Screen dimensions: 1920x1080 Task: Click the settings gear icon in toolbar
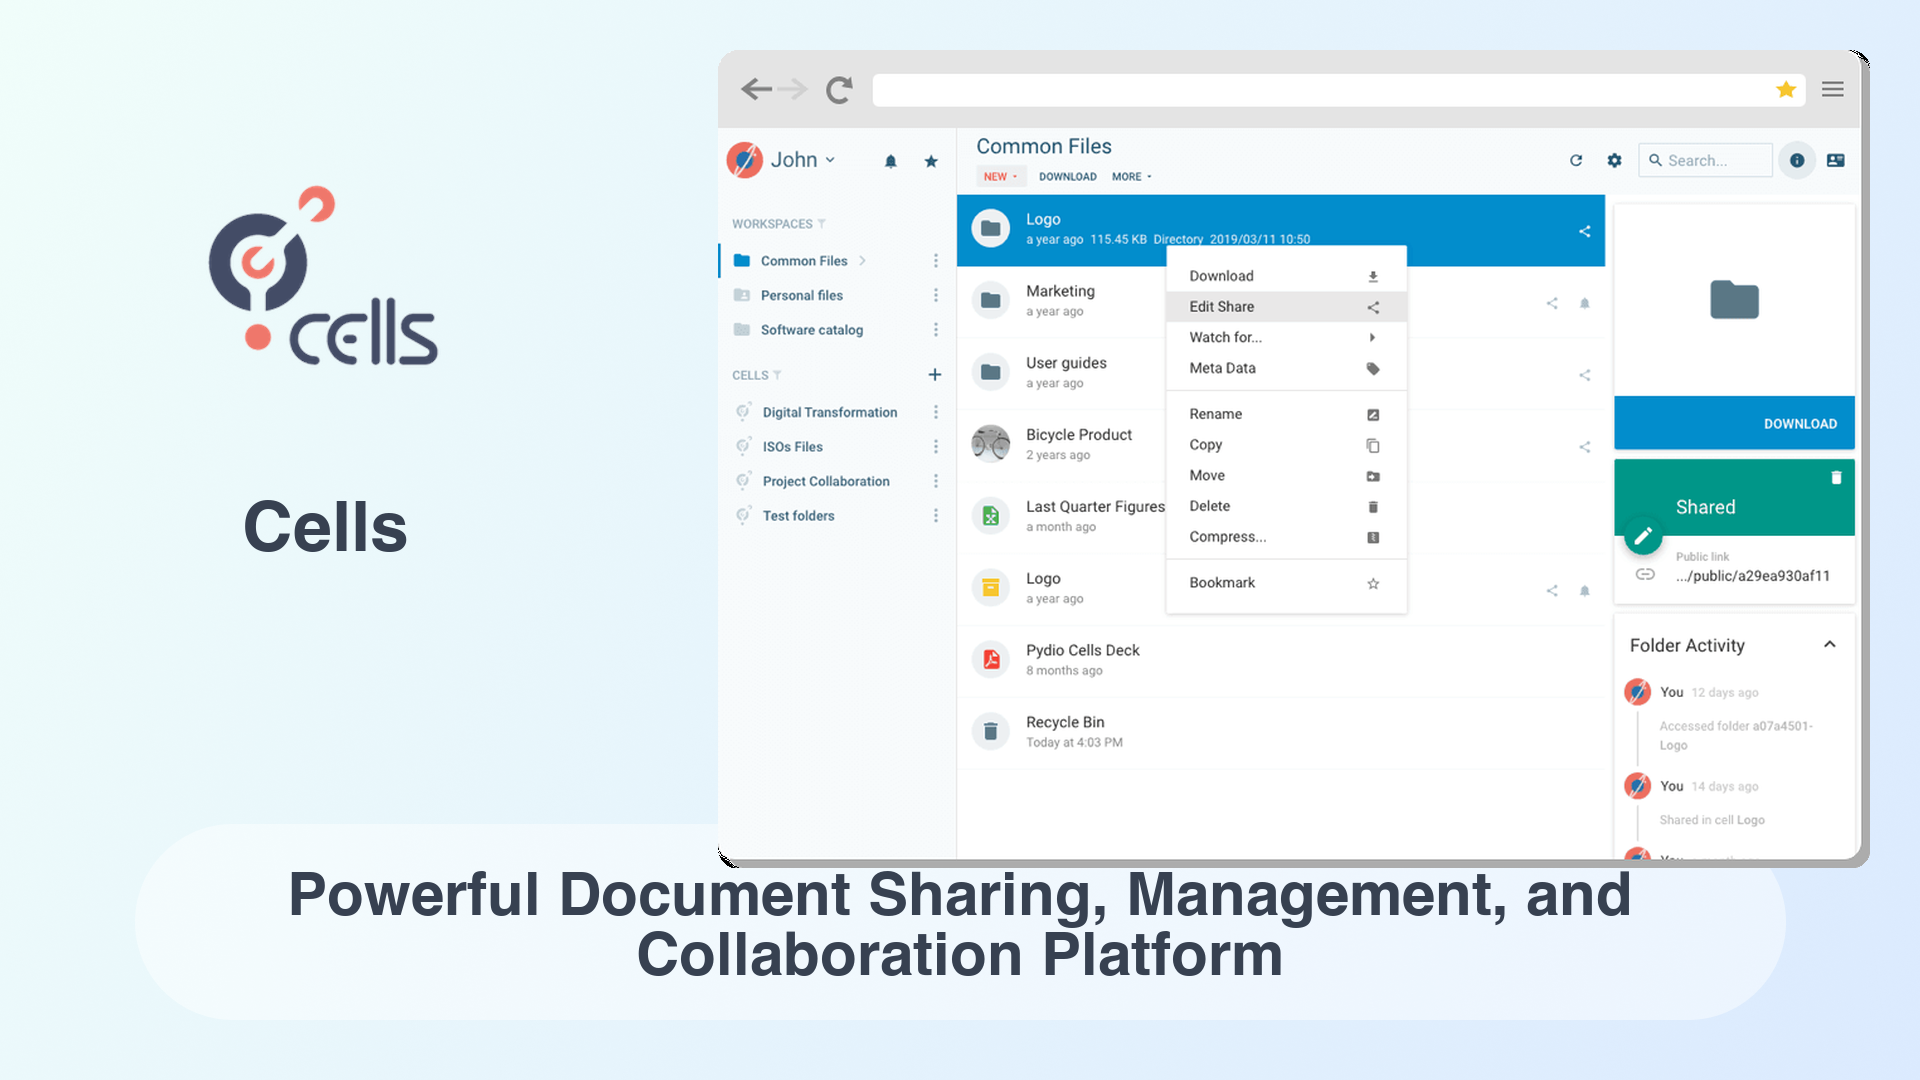point(1614,161)
